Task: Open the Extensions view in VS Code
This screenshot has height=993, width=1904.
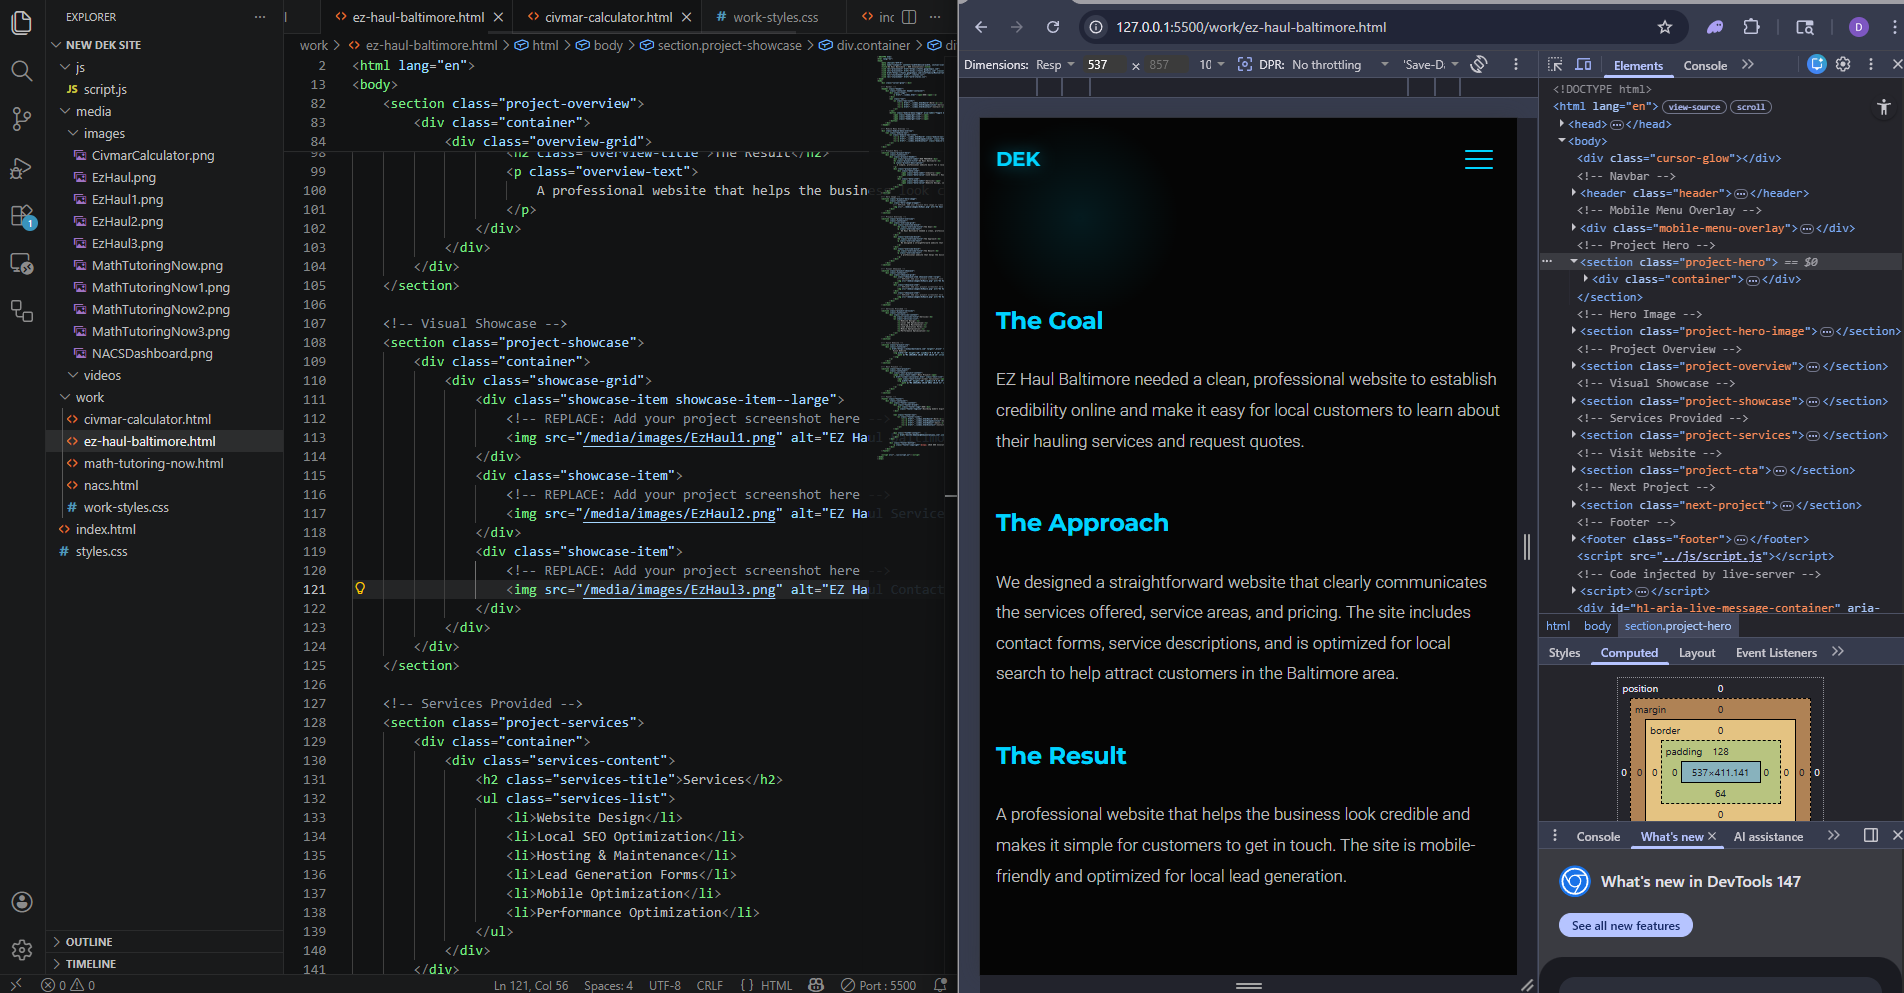Action: [x=21, y=216]
